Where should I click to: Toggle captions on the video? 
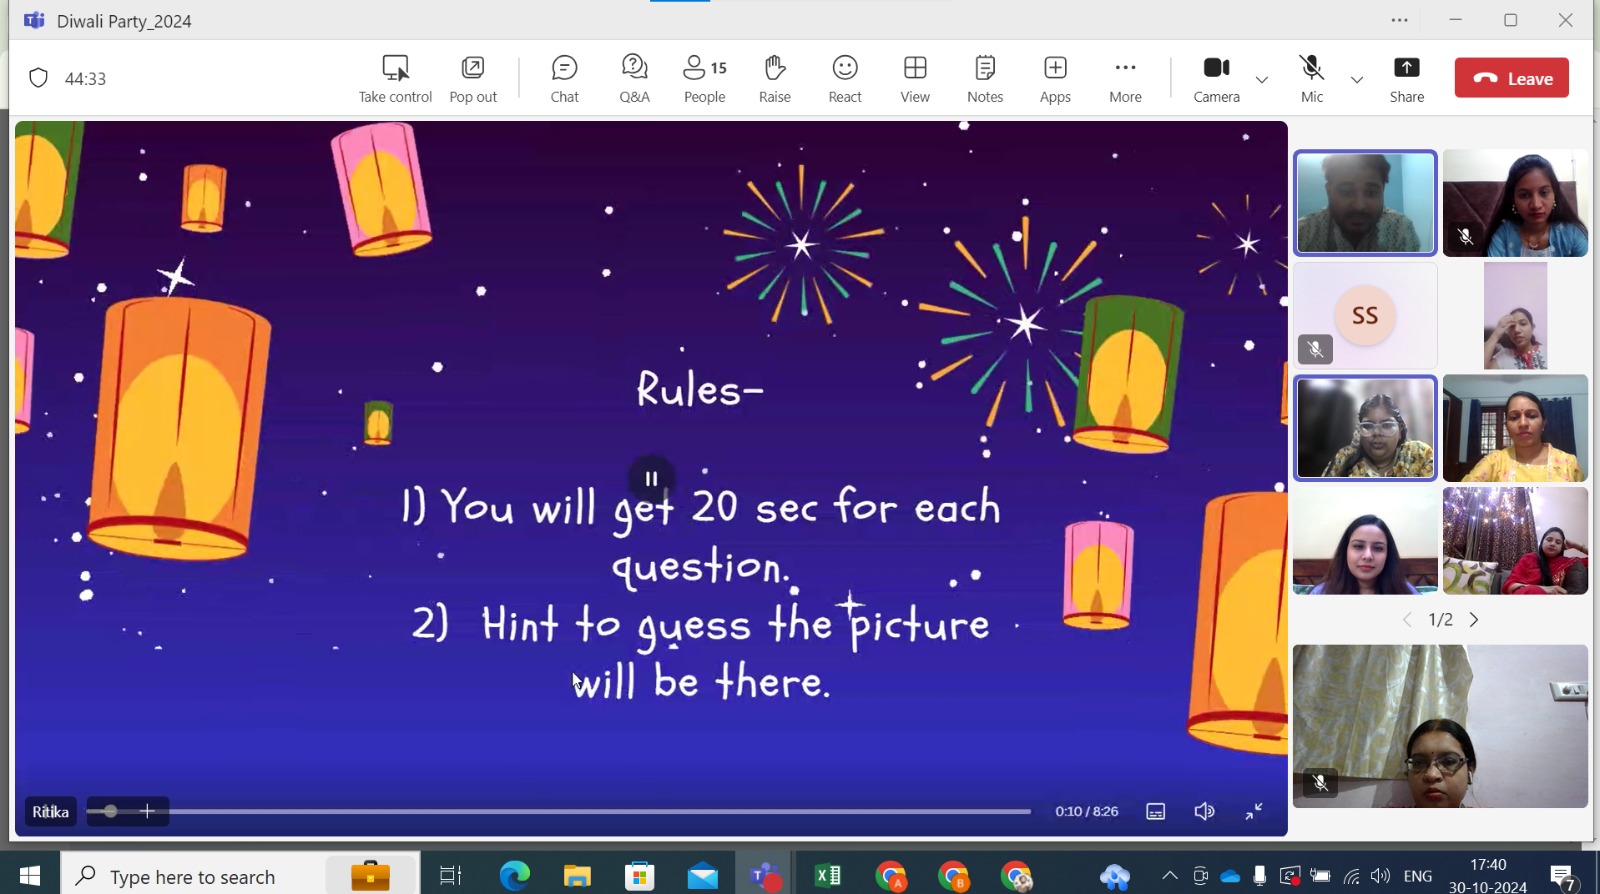[x=1156, y=811]
